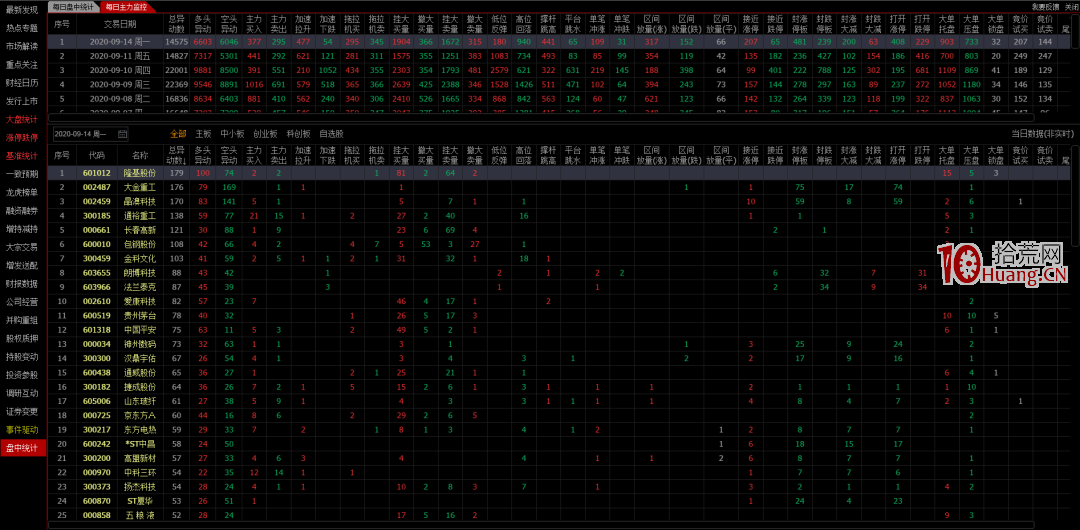The height and width of the screenshot is (530, 1080).
Task: Open 并购重组 in the sidebar
Action: click(x=23, y=320)
